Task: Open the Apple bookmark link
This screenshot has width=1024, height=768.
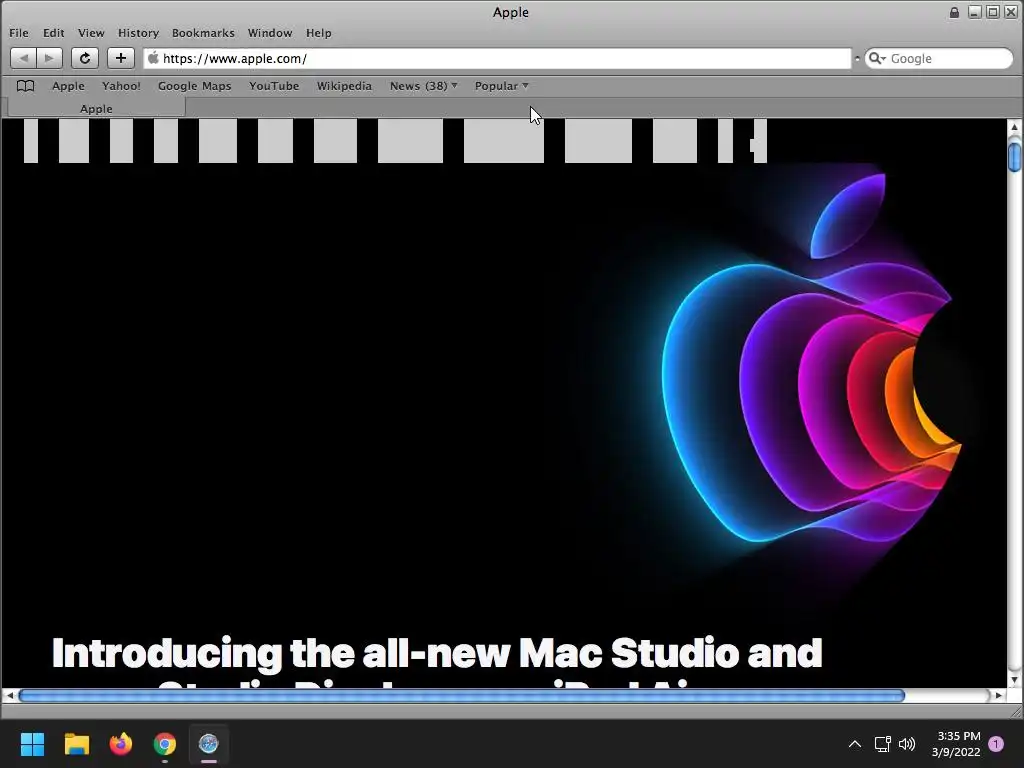Action: coord(68,86)
